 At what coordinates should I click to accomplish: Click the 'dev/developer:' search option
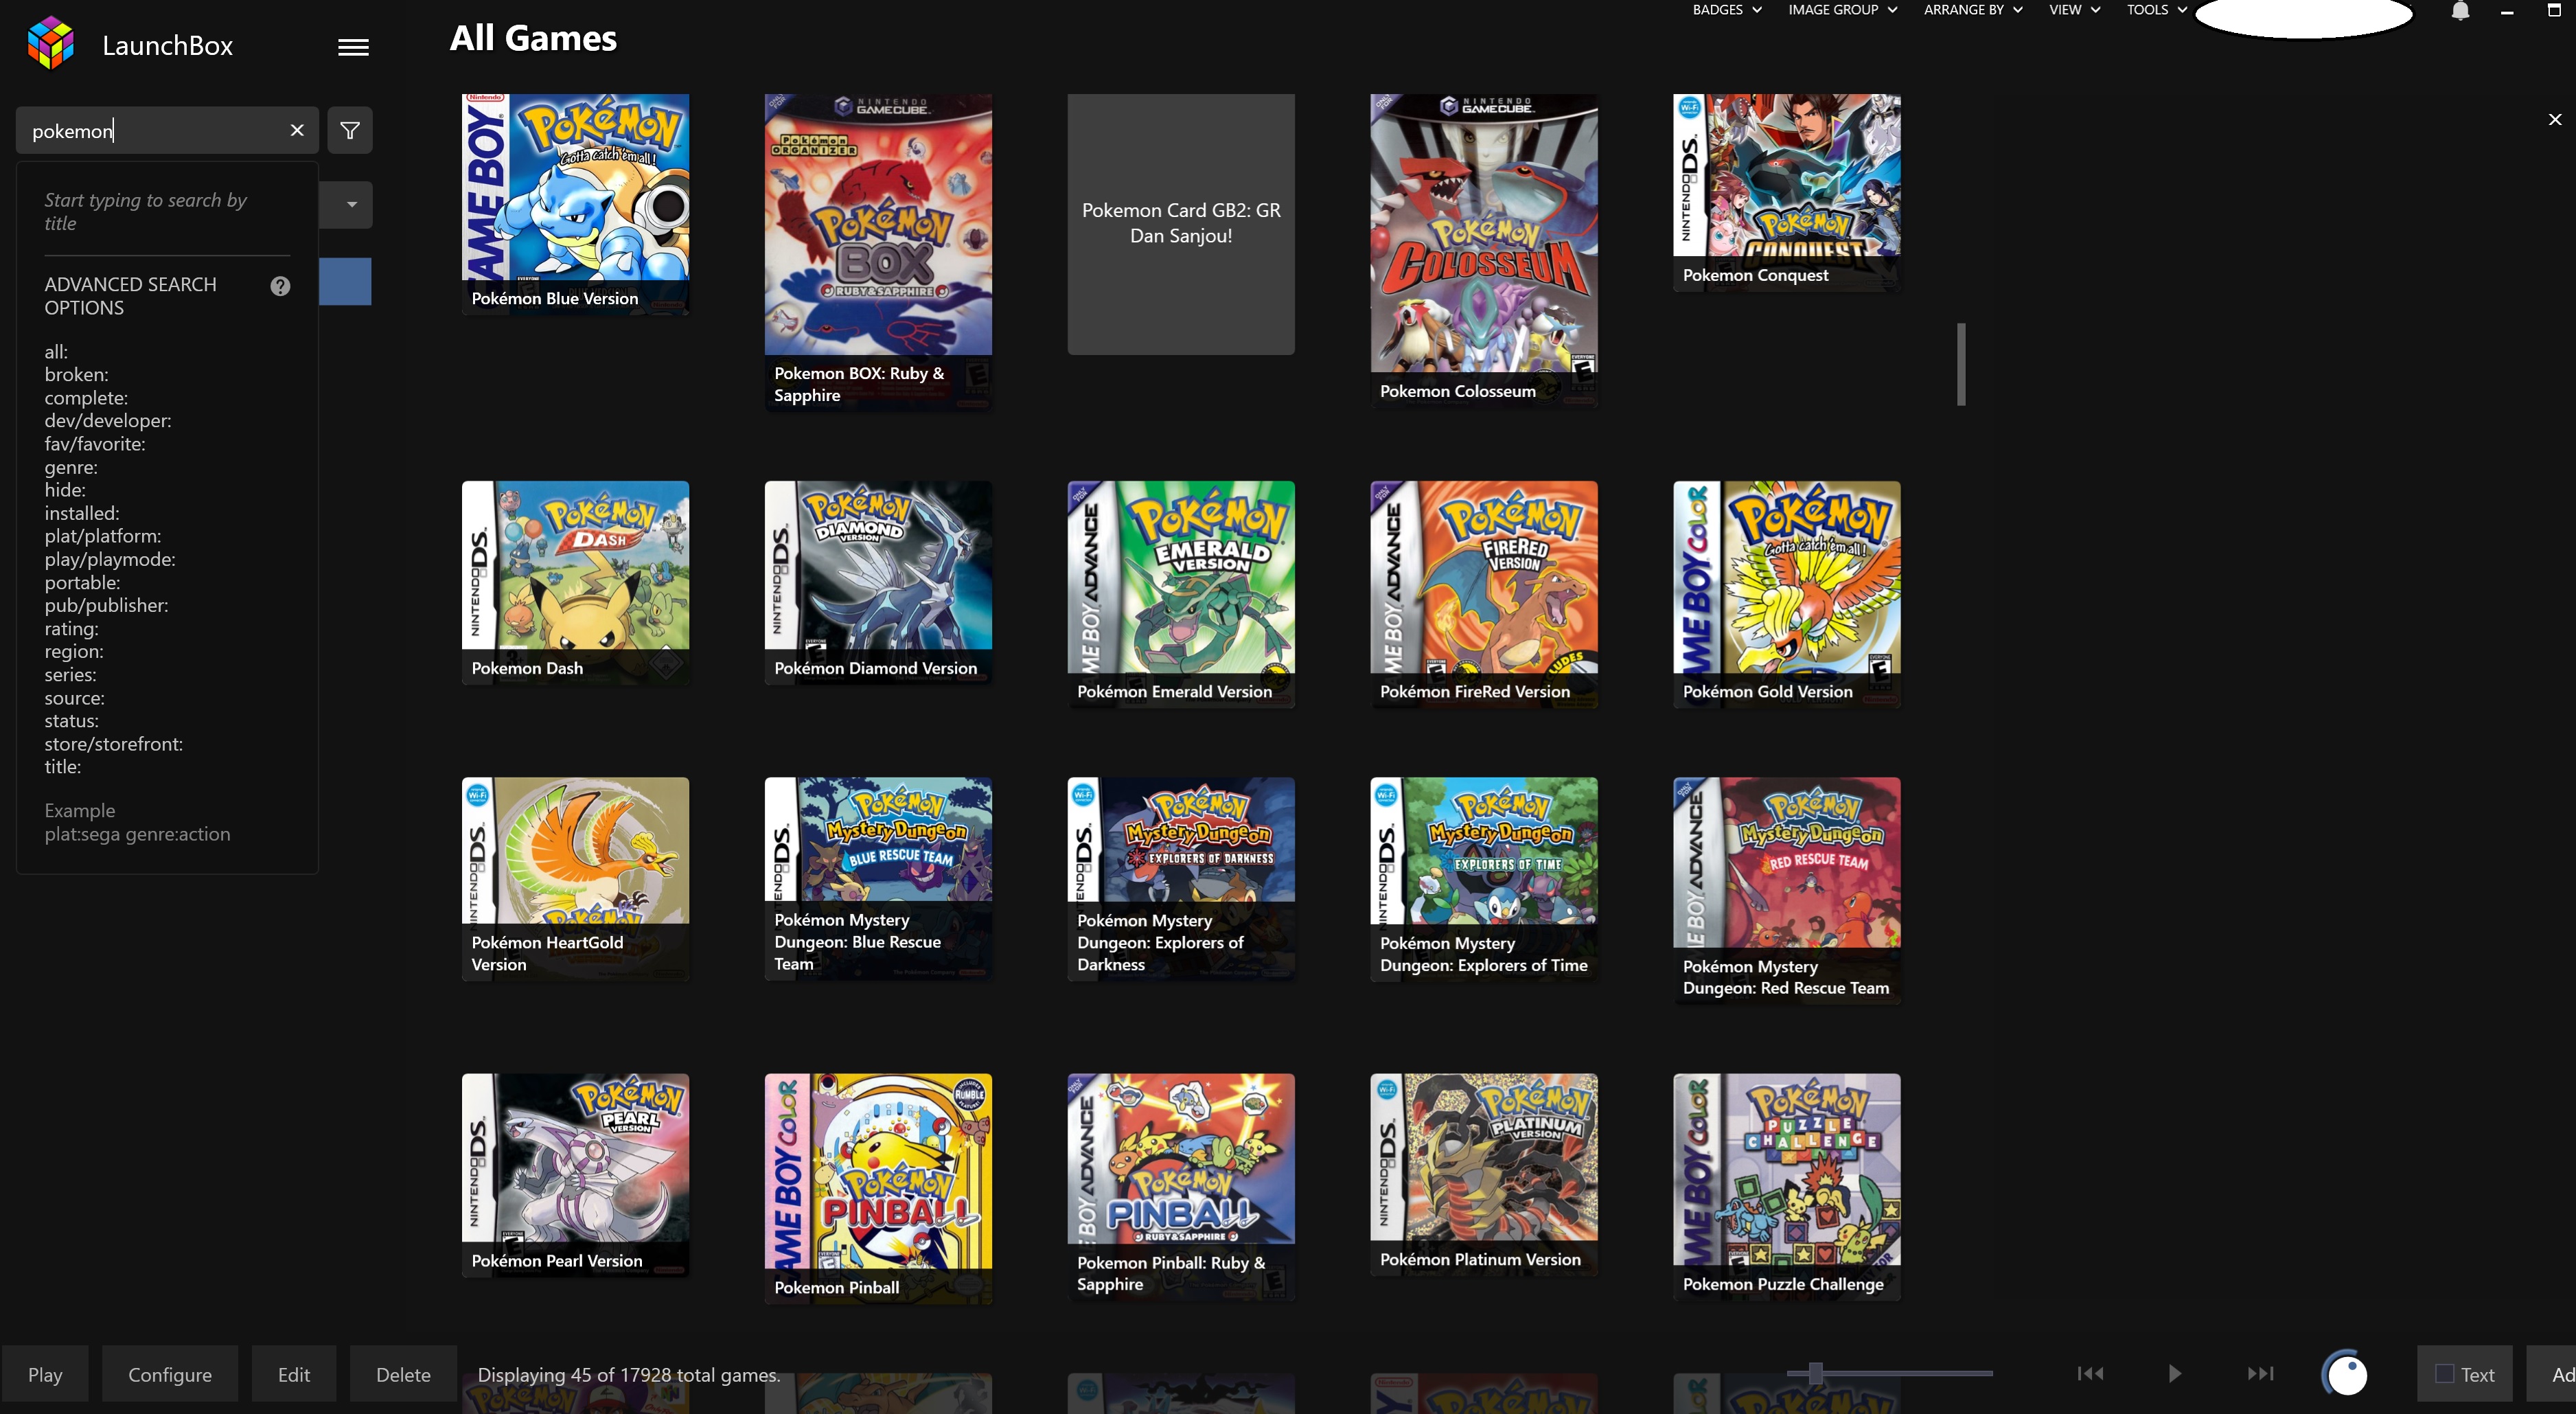click(x=108, y=421)
